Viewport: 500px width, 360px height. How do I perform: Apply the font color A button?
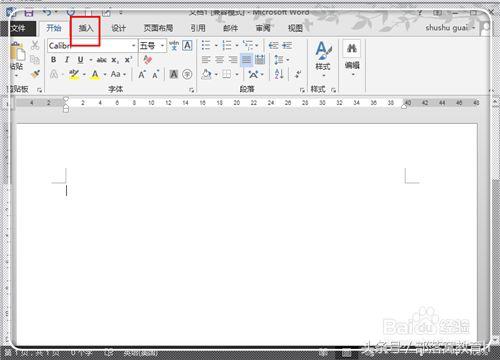pyautogui.click(x=95, y=74)
